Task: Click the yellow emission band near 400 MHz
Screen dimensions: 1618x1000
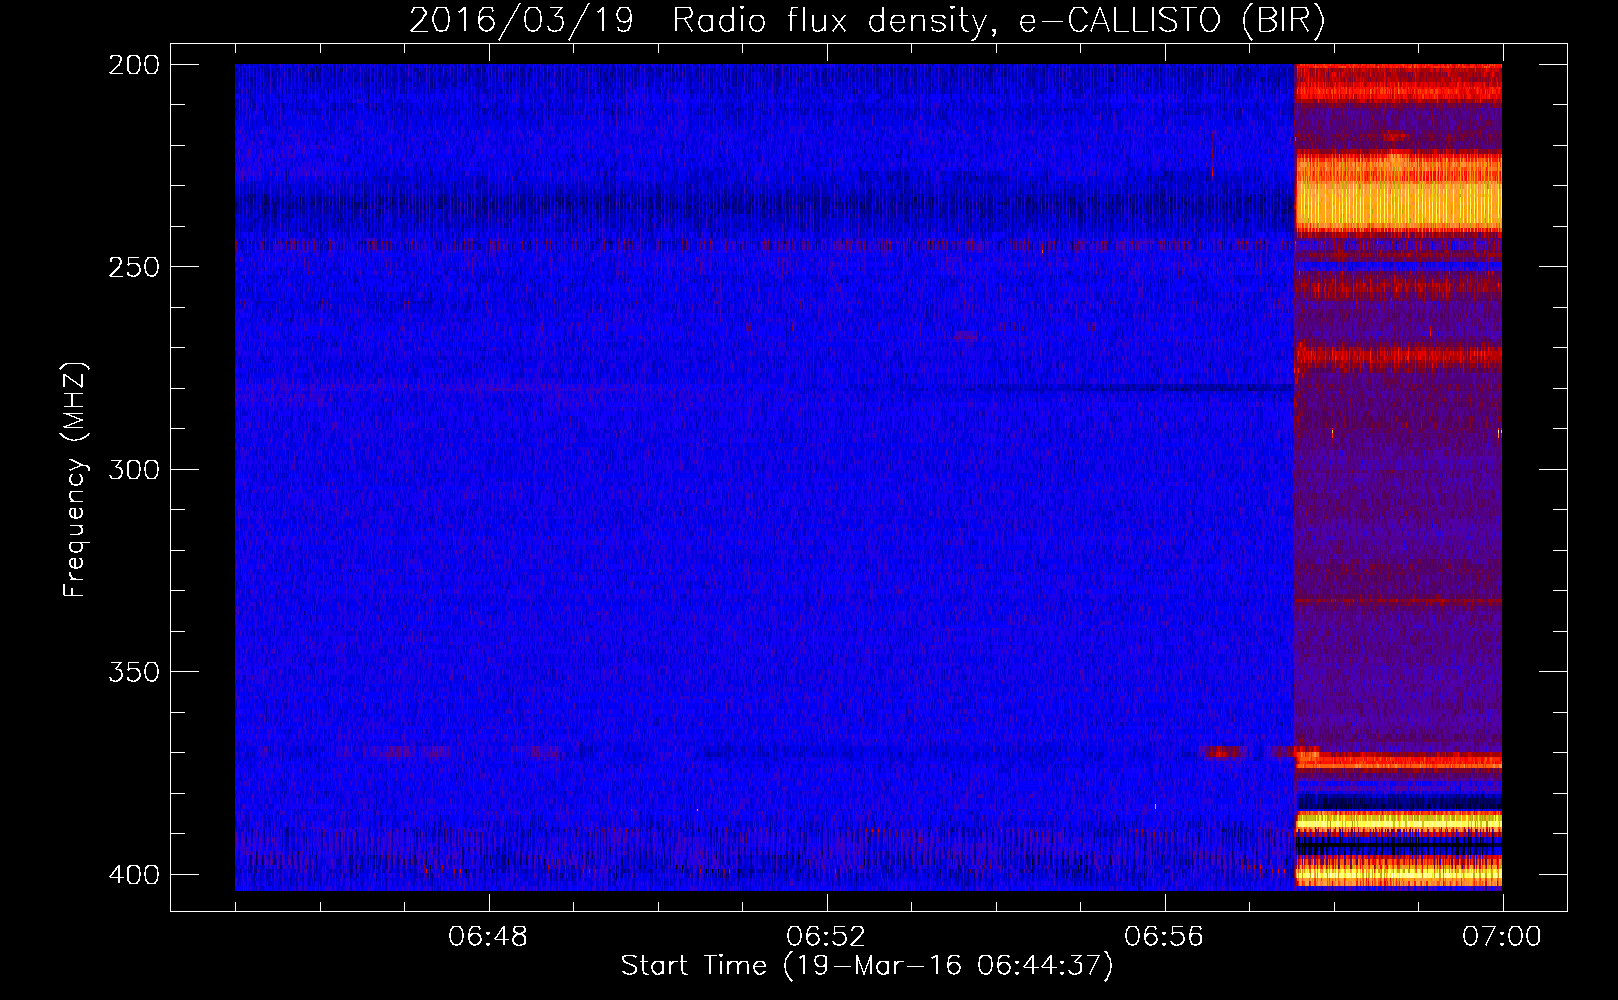Action: coord(1398,873)
